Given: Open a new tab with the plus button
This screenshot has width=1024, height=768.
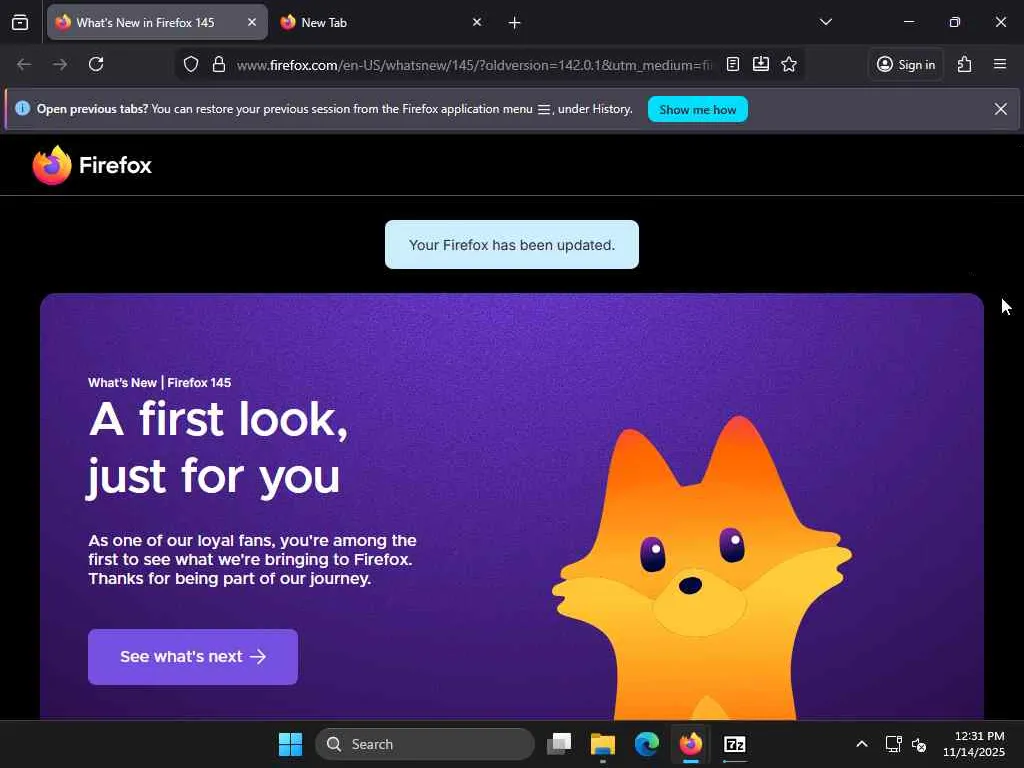Looking at the screenshot, I should pos(515,23).
